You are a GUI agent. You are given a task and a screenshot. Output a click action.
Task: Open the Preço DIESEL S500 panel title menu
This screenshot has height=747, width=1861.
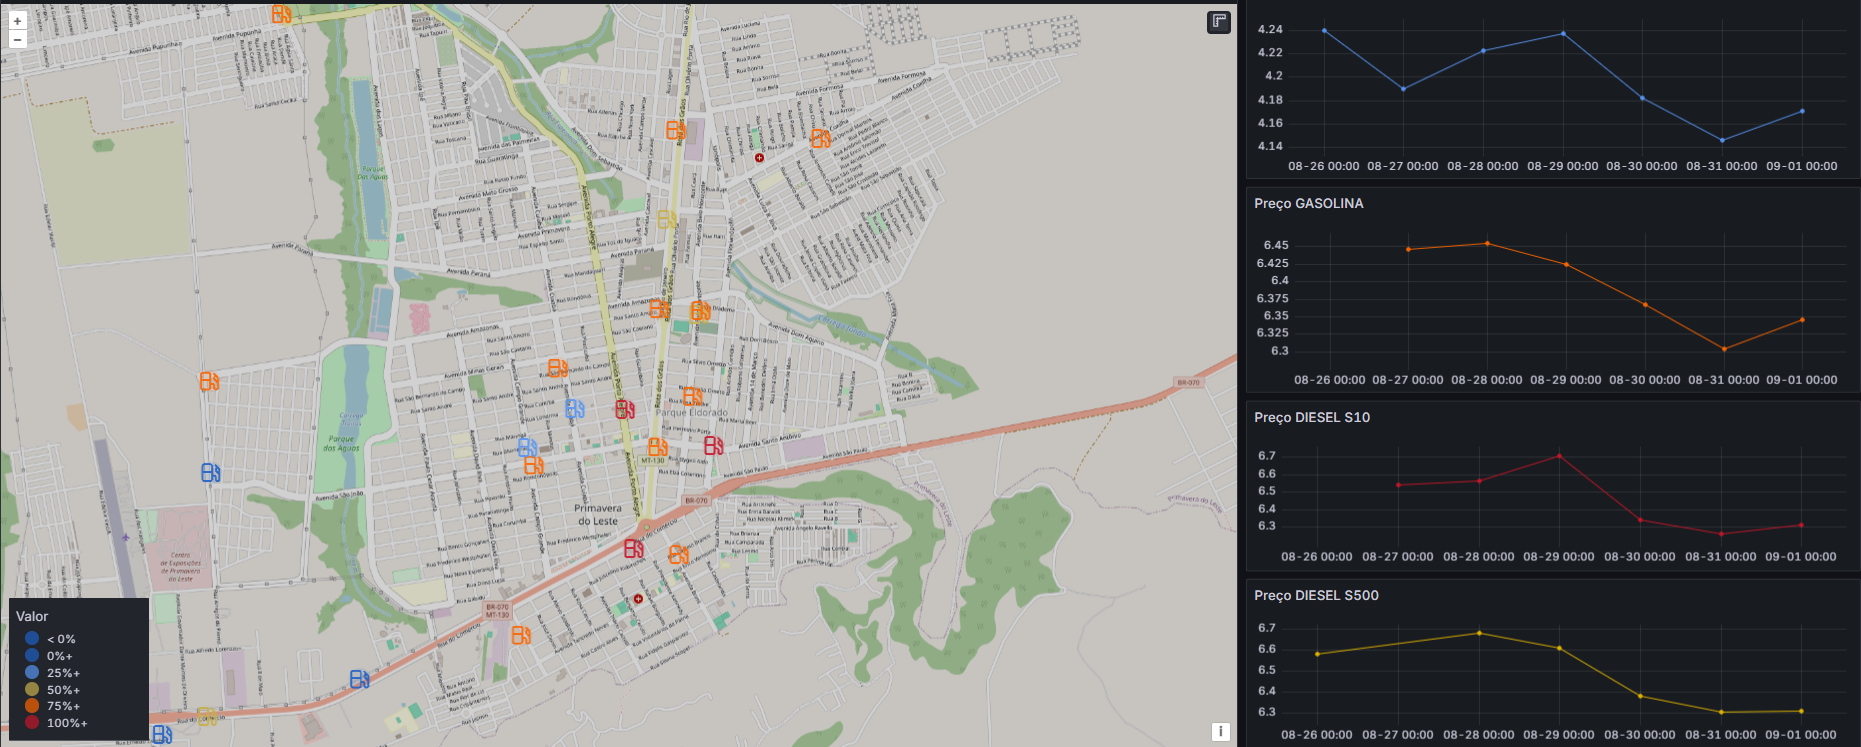click(1316, 595)
